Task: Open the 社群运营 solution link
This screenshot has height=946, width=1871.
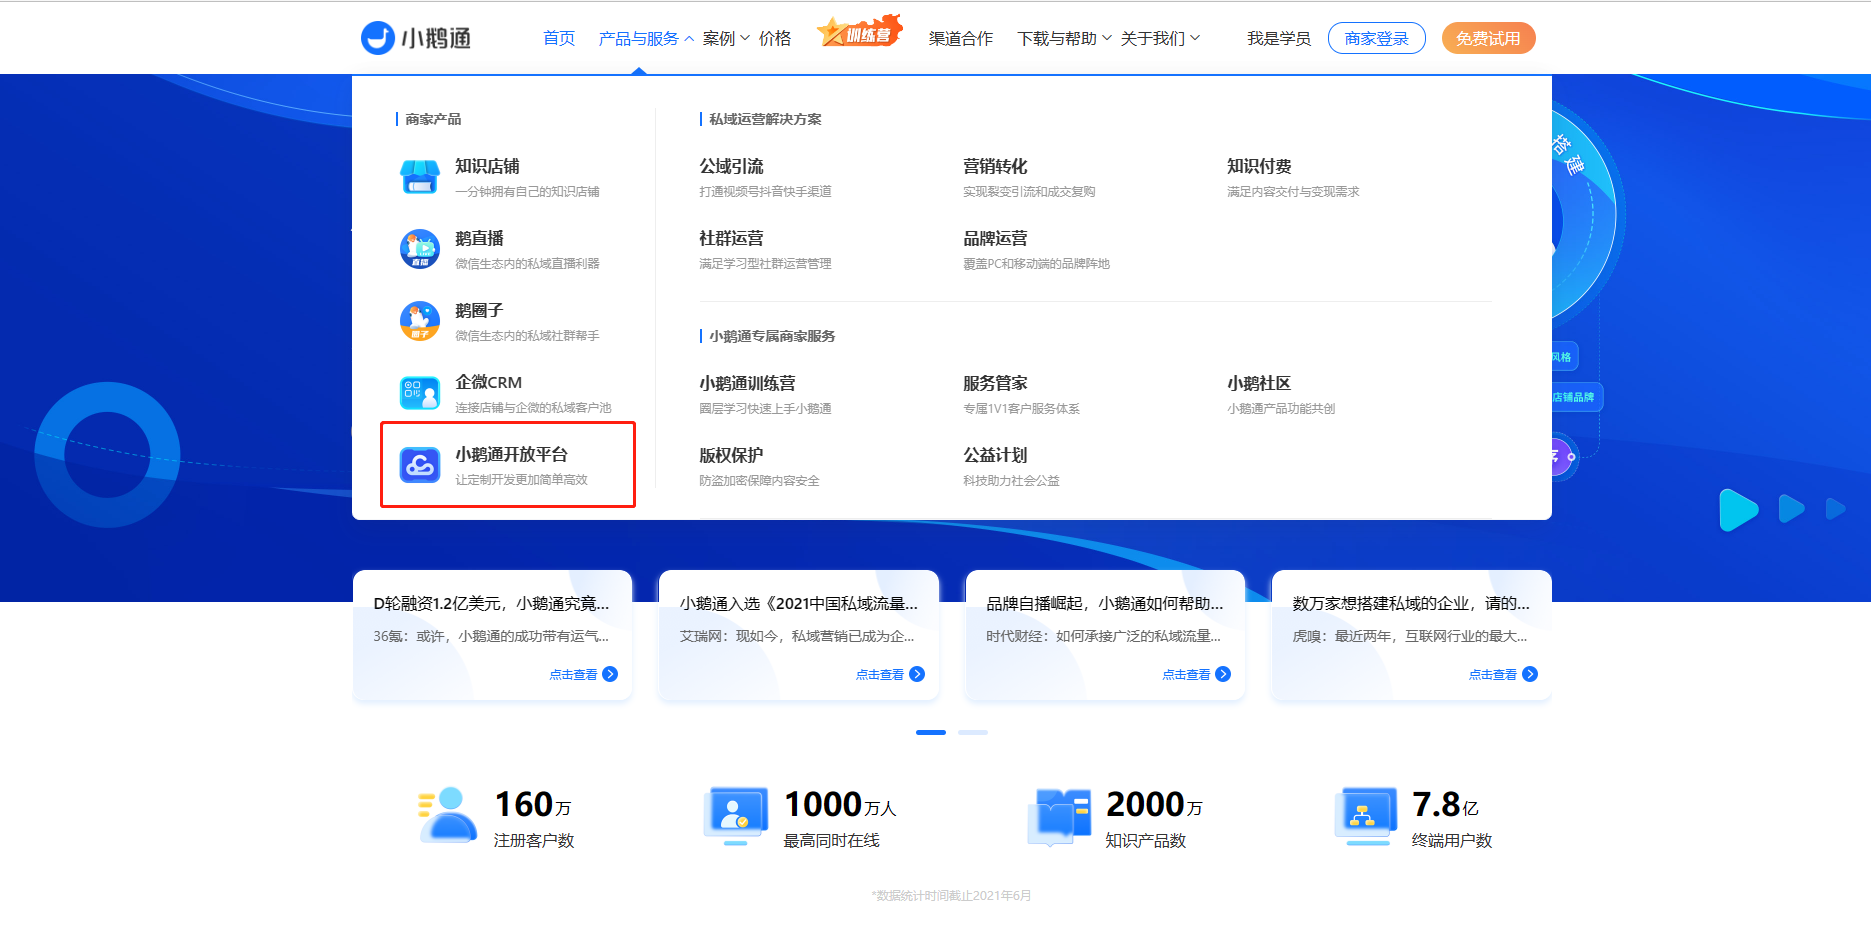Action: pos(731,238)
